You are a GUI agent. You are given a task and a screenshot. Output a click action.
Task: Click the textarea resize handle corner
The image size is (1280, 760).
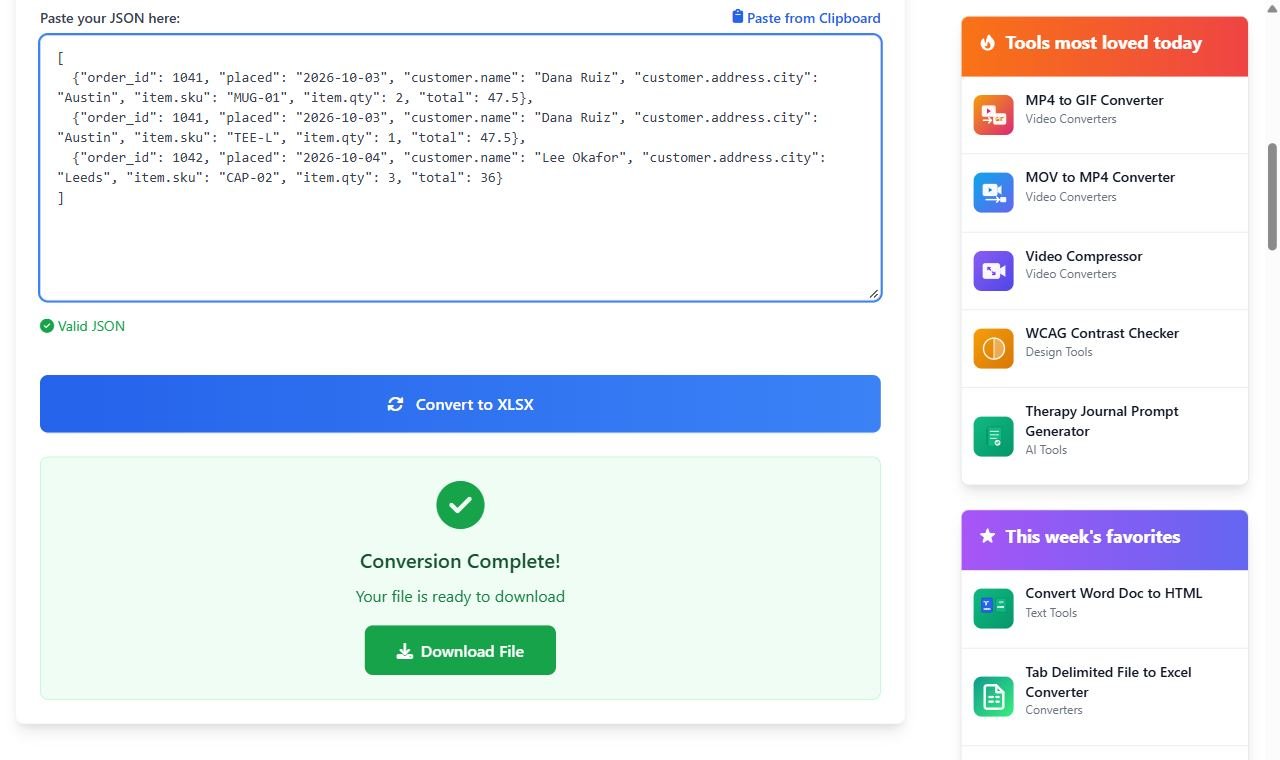point(873,293)
